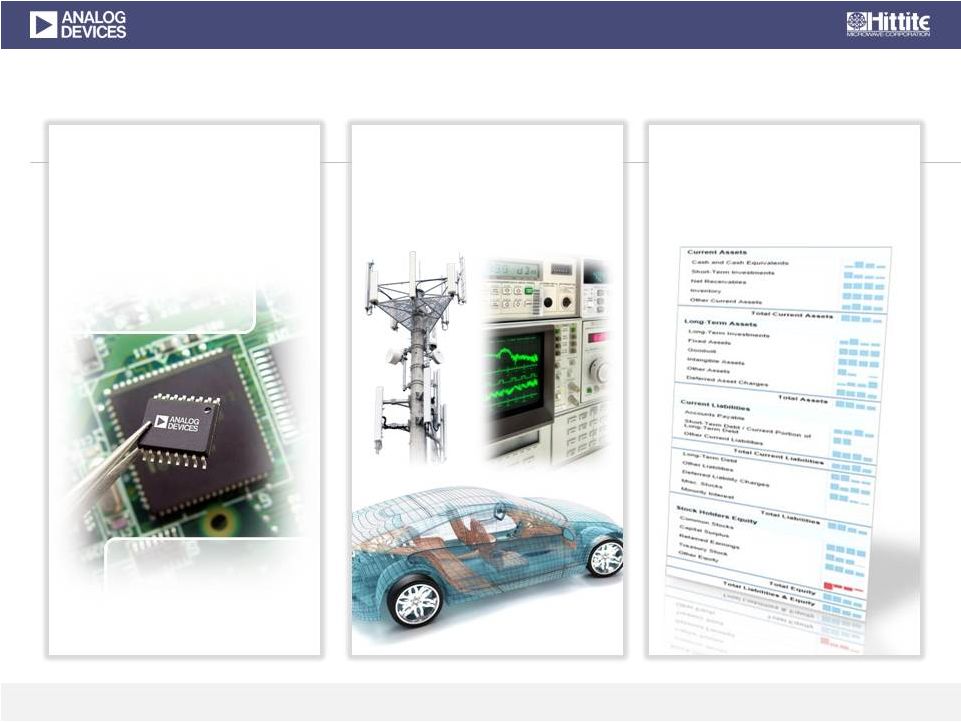961x722 pixels.
Task: Click the 'Current Liabilities' heading
Action: (x=715, y=405)
